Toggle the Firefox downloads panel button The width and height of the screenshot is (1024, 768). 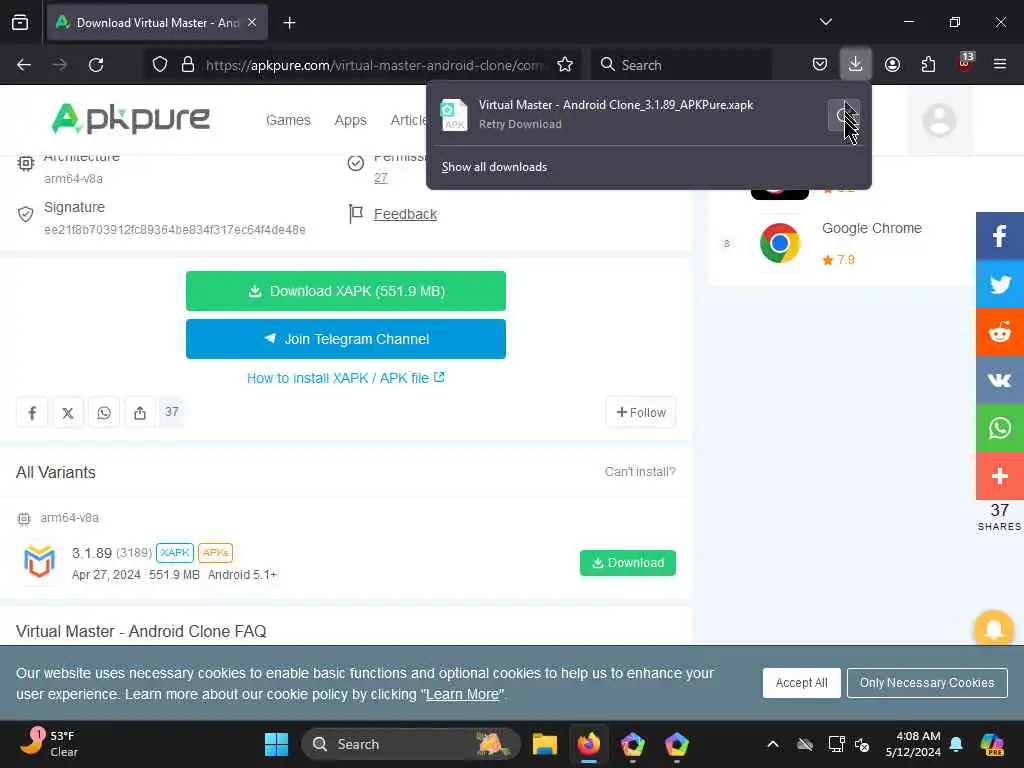[x=856, y=64]
